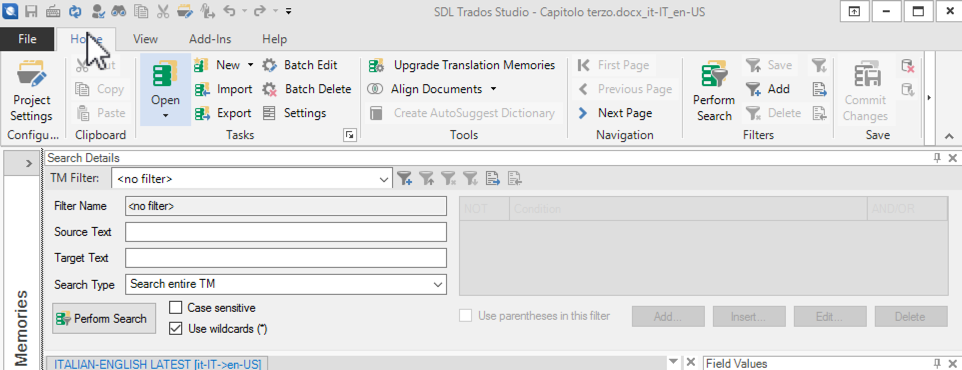Click the Perform Search button below fields
The image size is (962, 370).
(x=103, y=318)
